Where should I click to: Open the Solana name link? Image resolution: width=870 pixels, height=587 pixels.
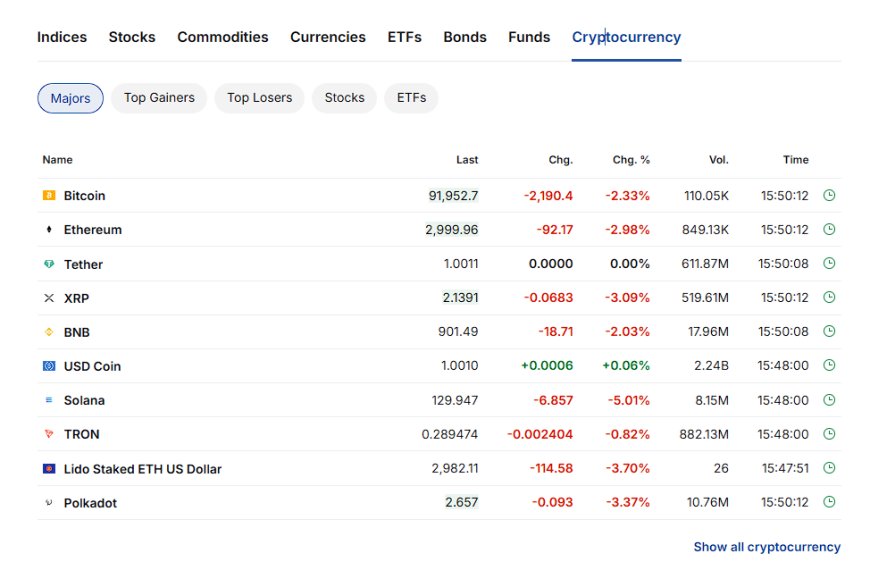pos(84,400)
